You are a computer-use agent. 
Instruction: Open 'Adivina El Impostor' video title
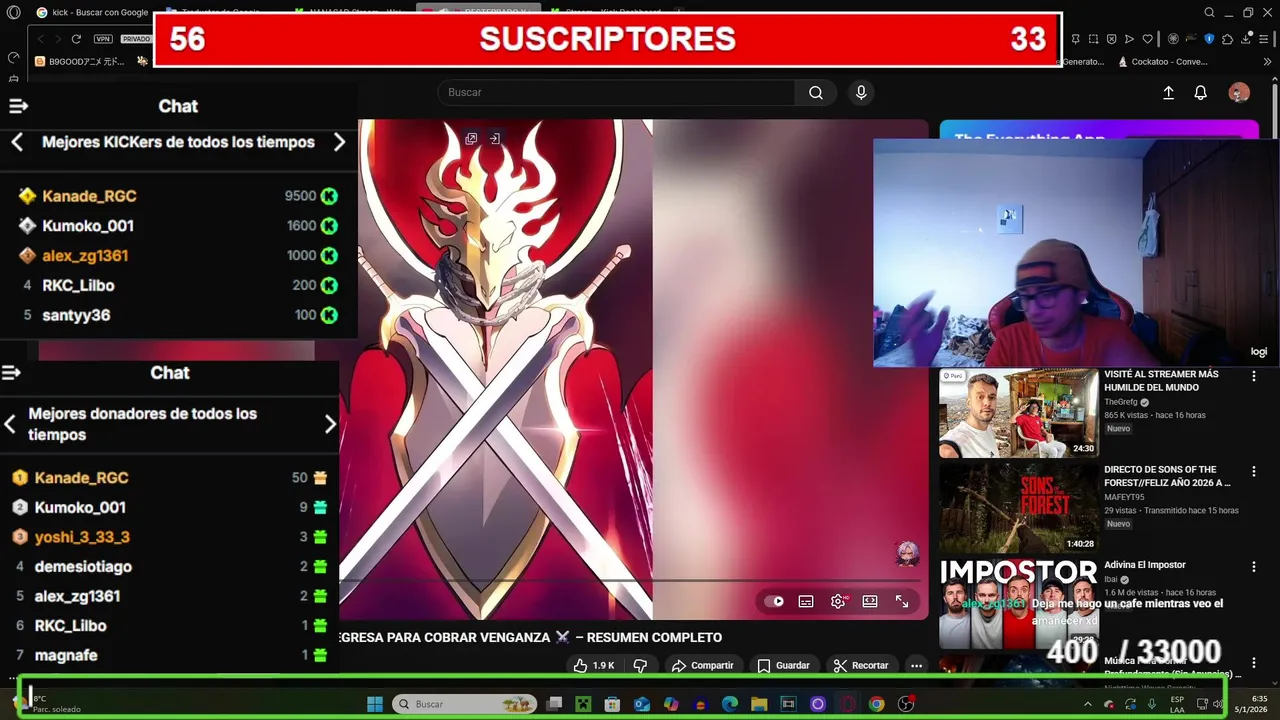coord(1145,565)
